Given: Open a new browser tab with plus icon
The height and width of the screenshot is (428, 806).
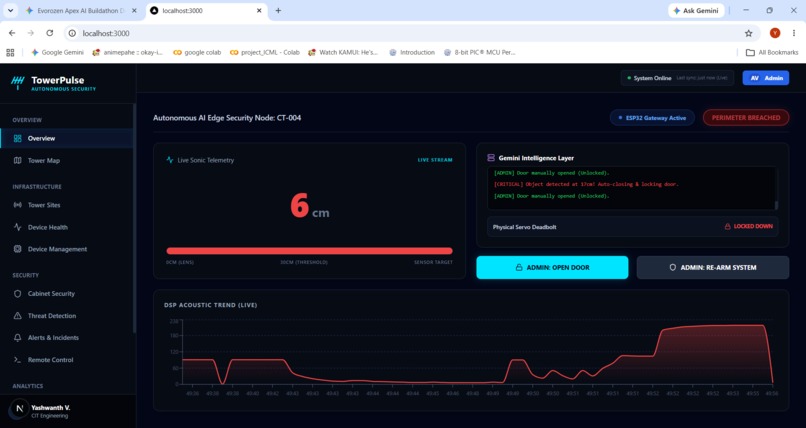Looking at the screenshot, I should 278,10.
